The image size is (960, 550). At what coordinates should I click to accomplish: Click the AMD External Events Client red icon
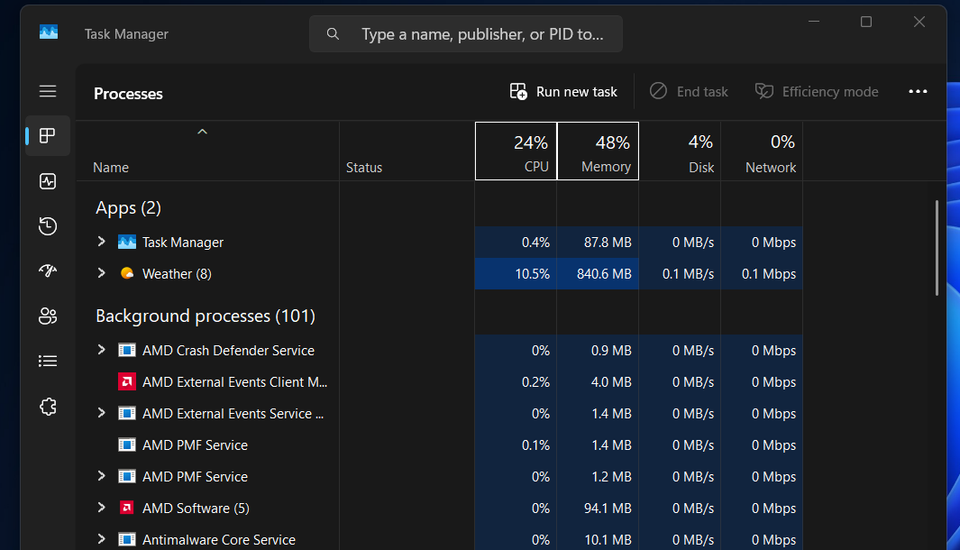coord(127,382)
